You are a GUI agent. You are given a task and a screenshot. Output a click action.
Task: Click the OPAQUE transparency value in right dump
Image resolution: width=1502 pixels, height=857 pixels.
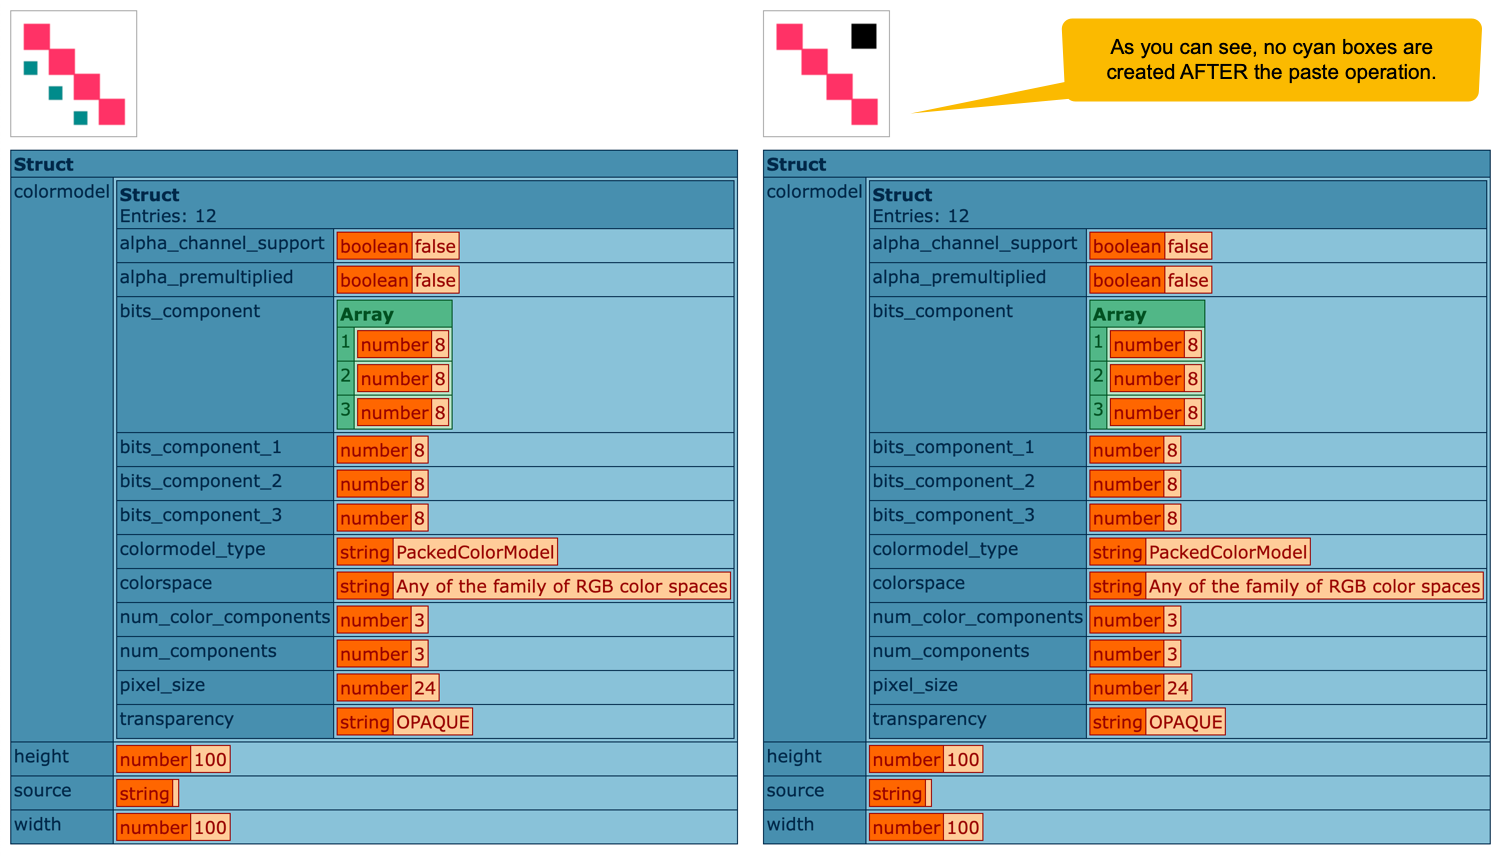(1185, 722)
